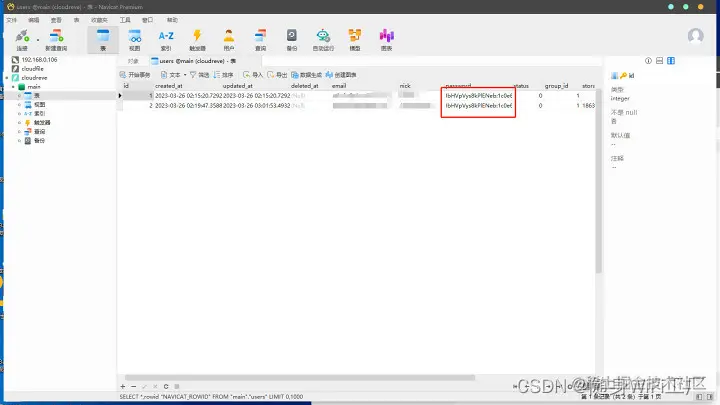Toggle the DDL view icon in right panel
Viewport: 720px width, 405px height.
pyautogui.click(x=659, y=61)
